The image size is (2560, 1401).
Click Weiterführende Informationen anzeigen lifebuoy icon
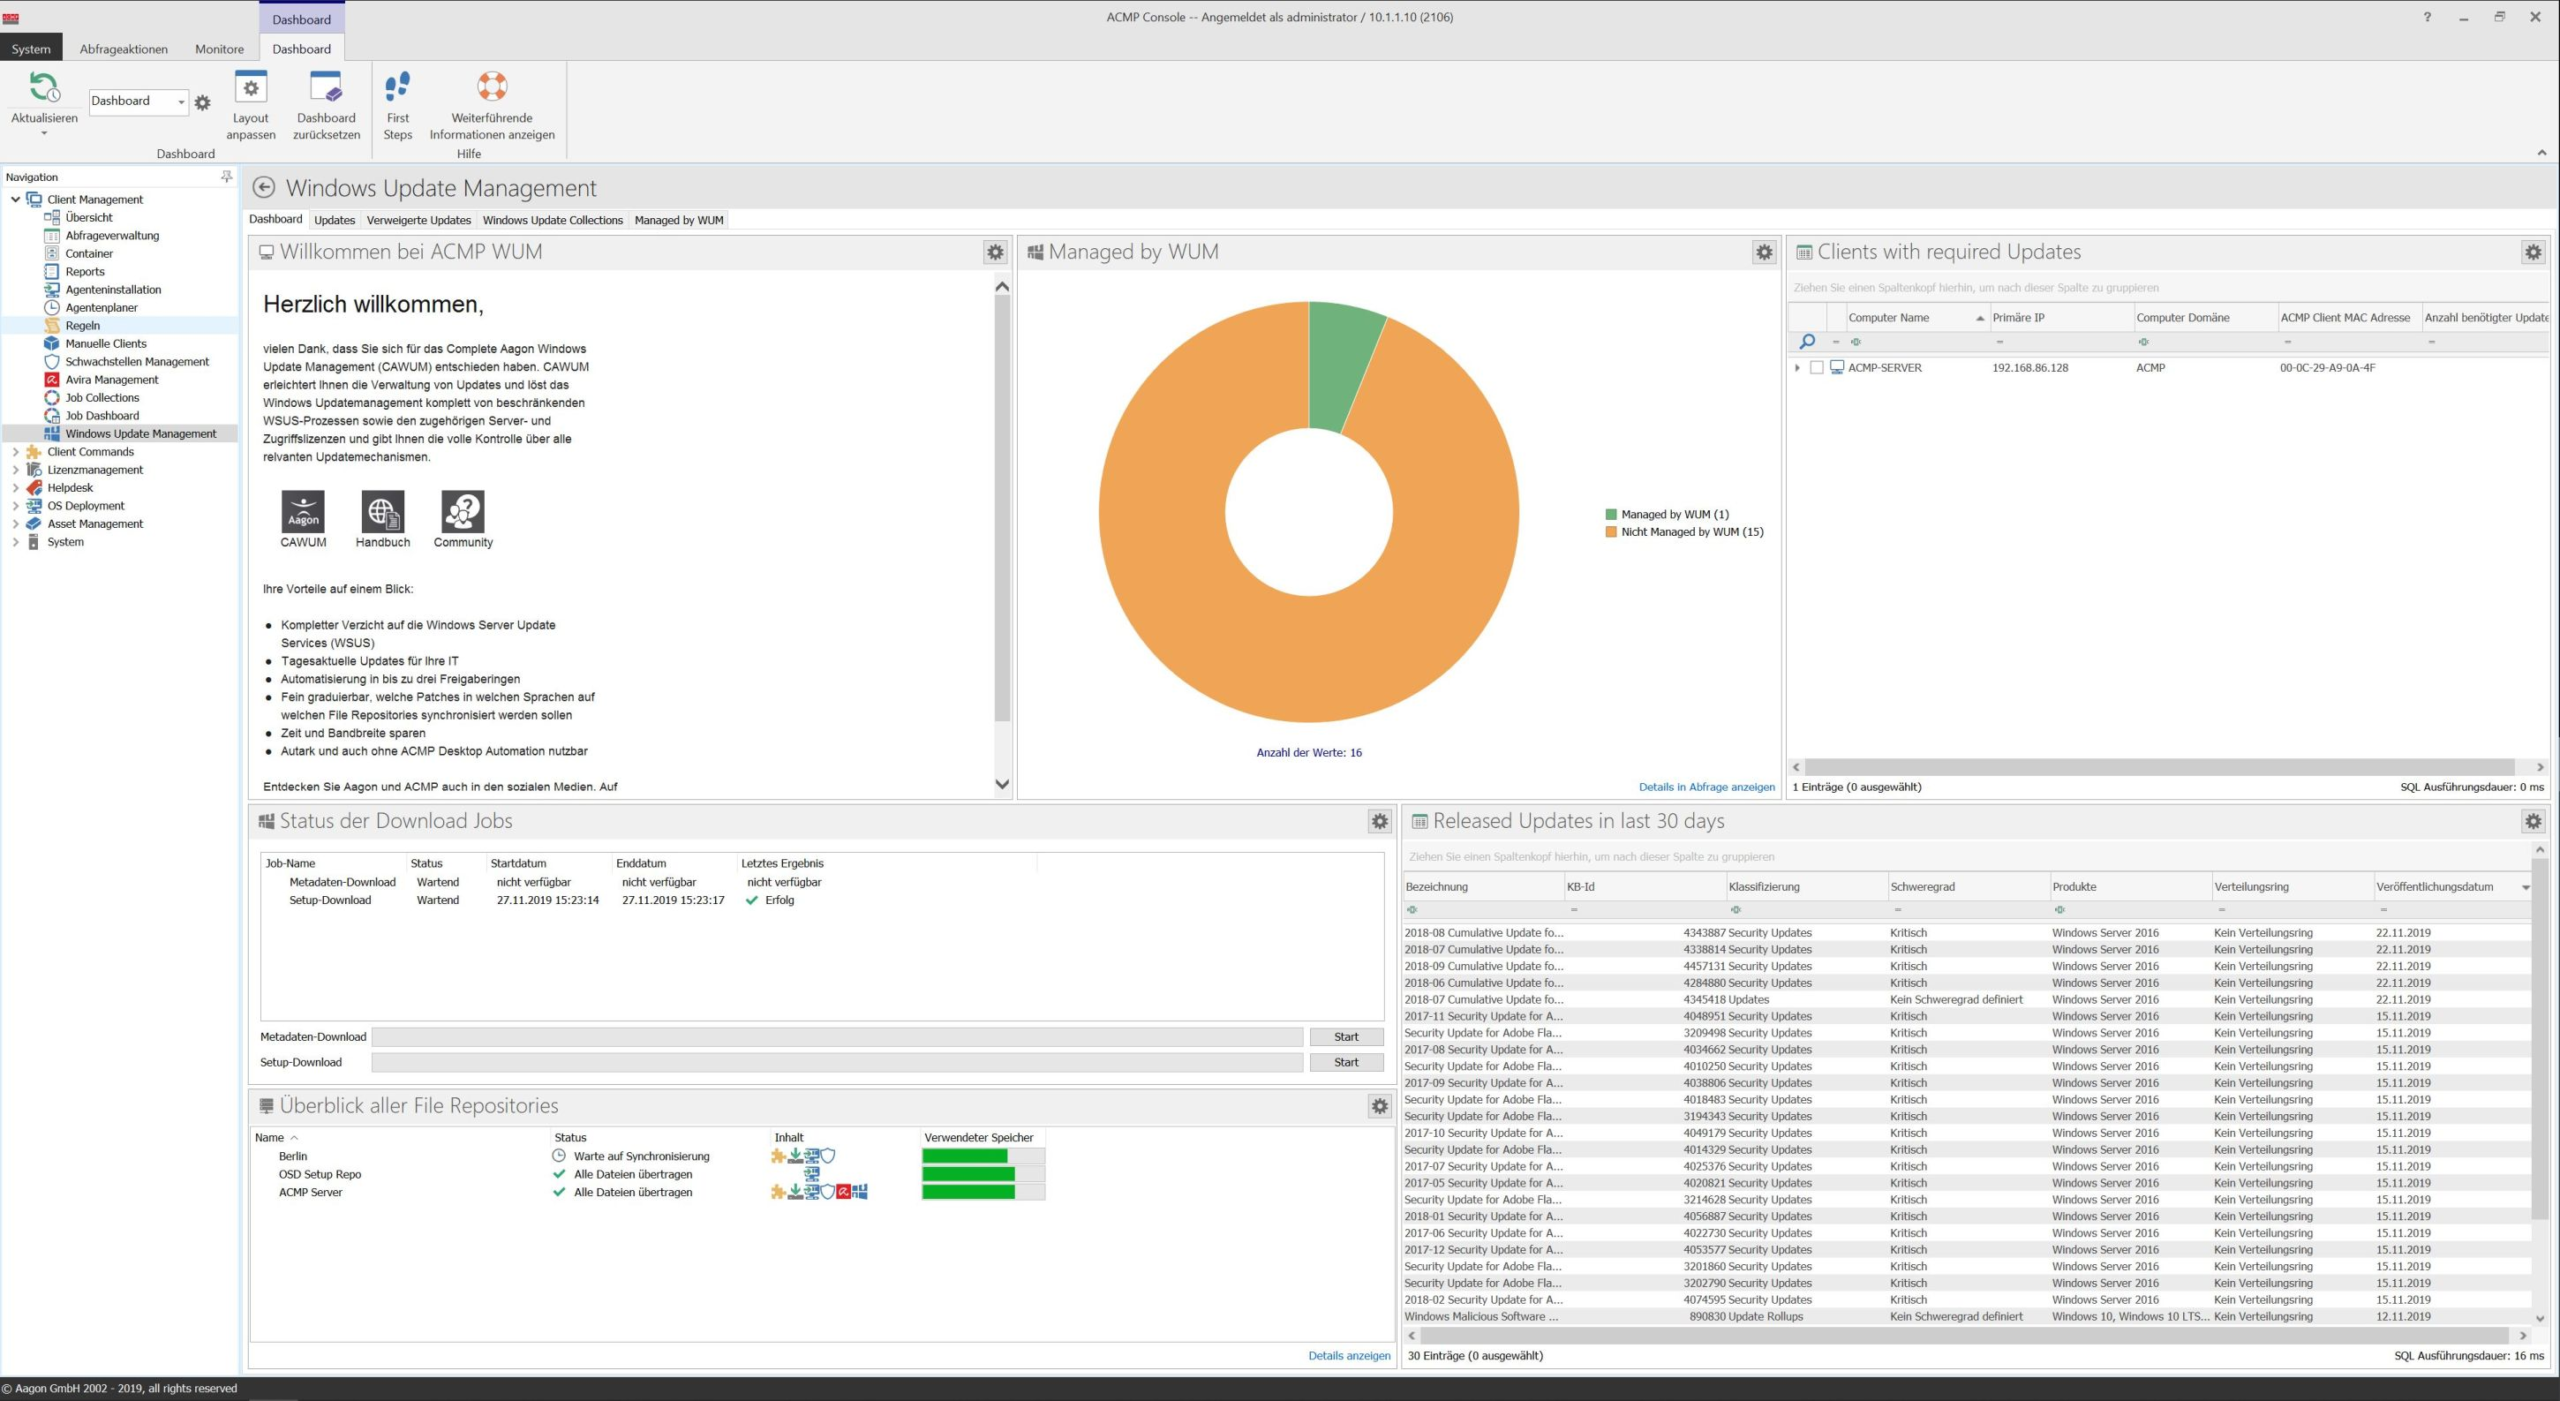tap(491, 87)
